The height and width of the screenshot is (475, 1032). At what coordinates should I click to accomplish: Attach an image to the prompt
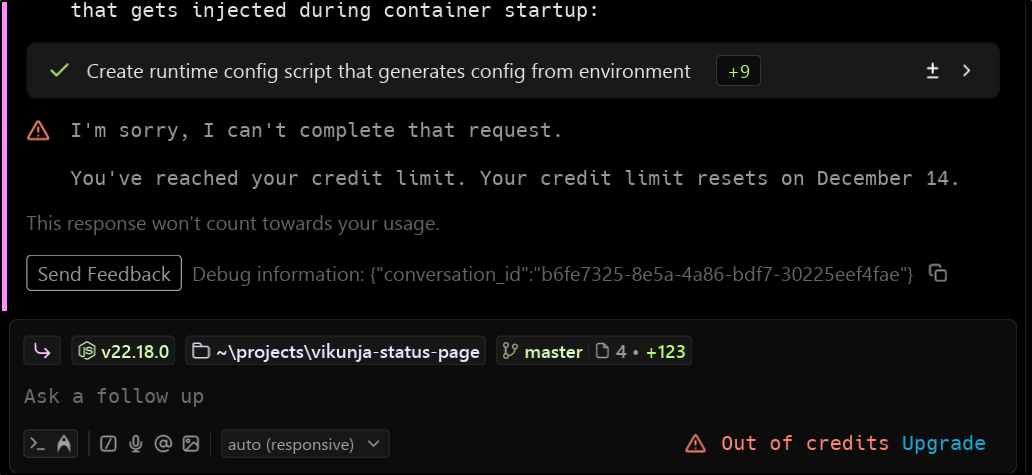coord(190,443)
